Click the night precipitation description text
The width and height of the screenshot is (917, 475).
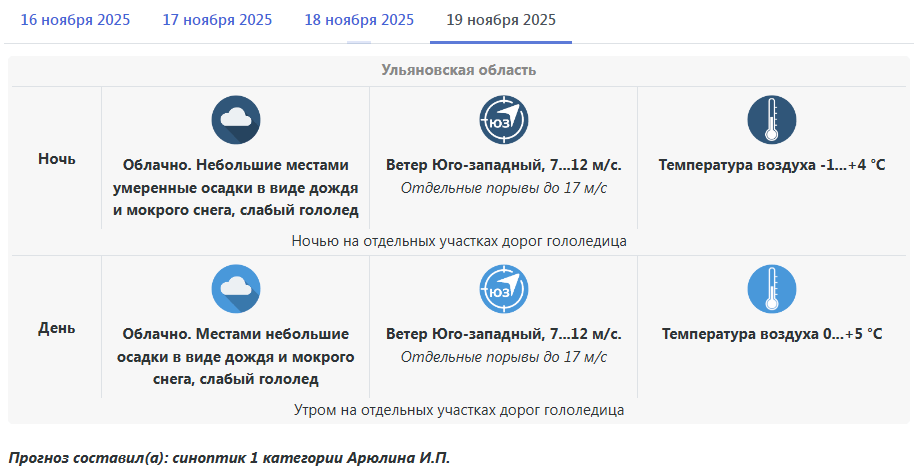(x=235, y=187)
